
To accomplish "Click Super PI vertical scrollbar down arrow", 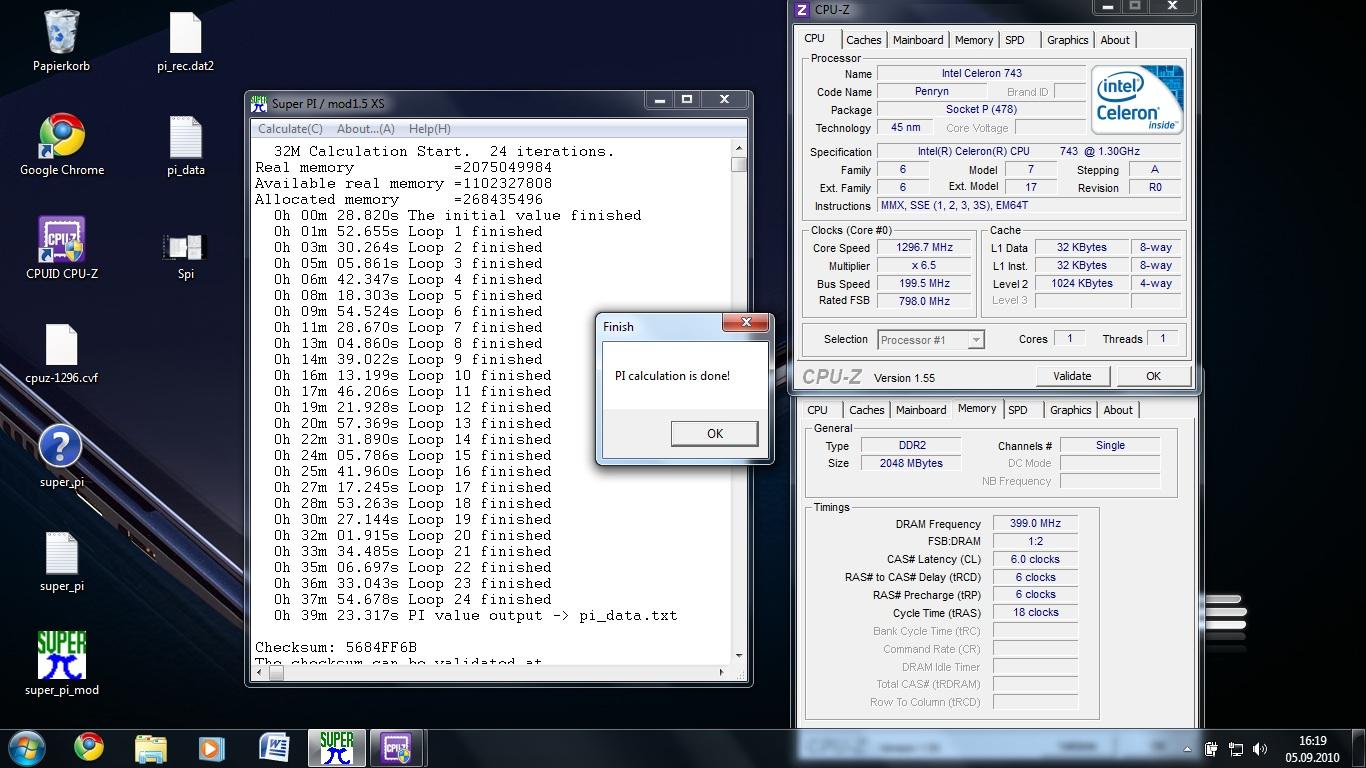I will pos(739,655).
